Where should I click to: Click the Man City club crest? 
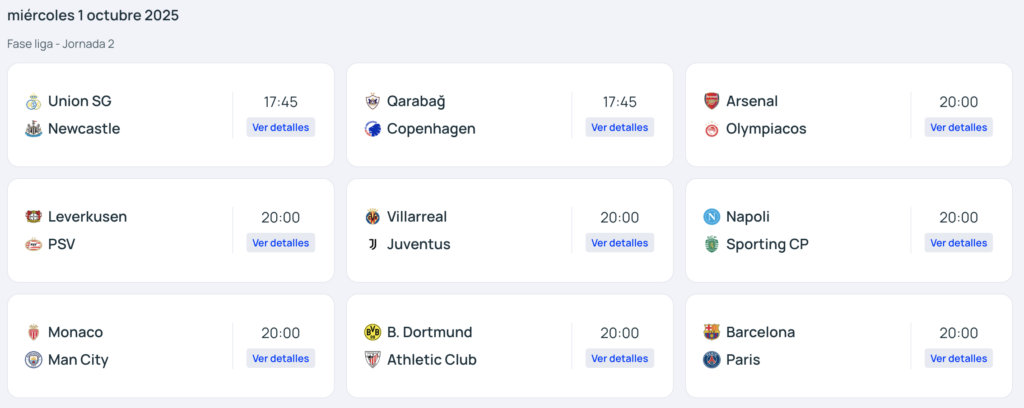click(34, 360)
